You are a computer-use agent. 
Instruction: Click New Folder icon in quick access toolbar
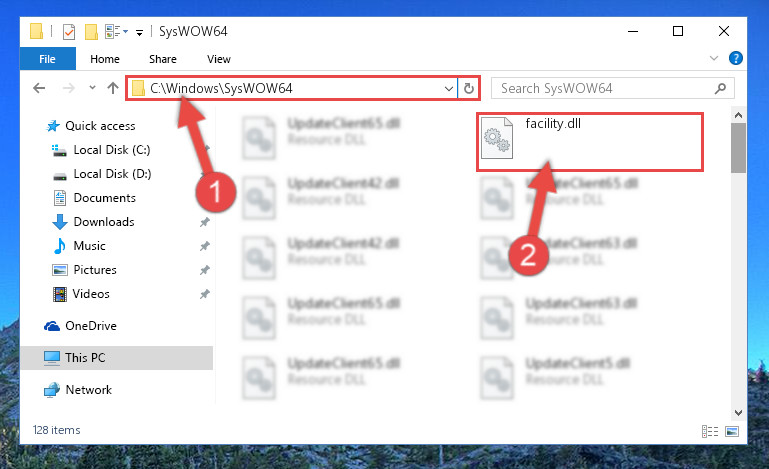pyautogui.click(x=91, y=32)
